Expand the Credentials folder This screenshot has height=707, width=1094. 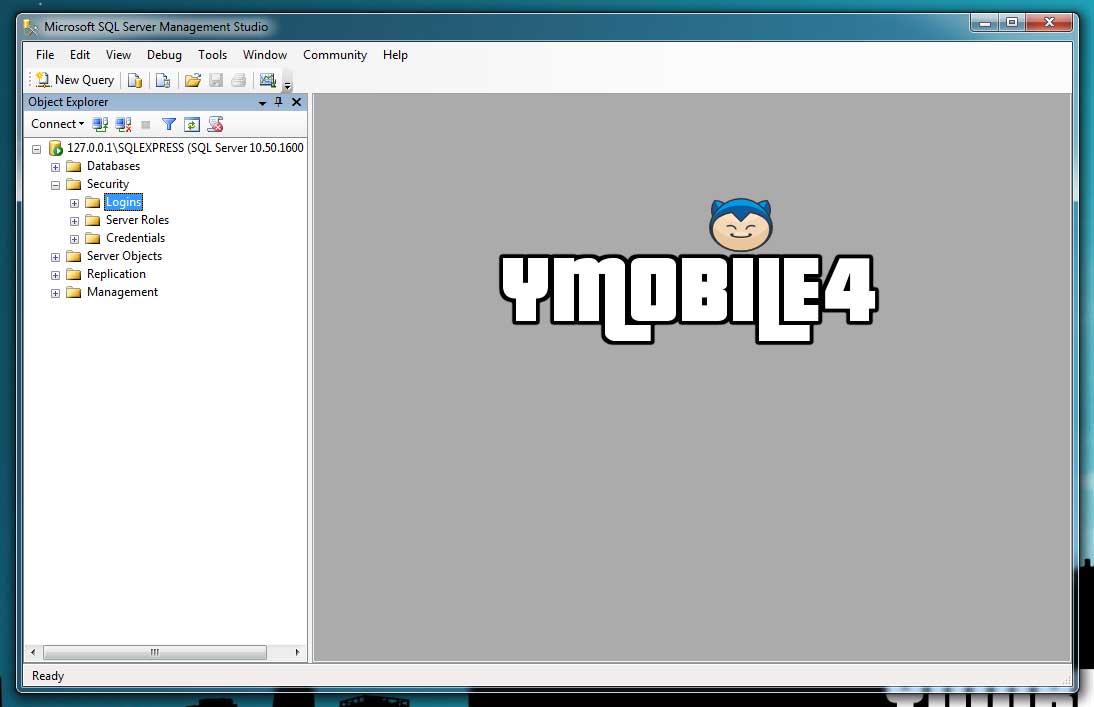click(x=74, y=239)
